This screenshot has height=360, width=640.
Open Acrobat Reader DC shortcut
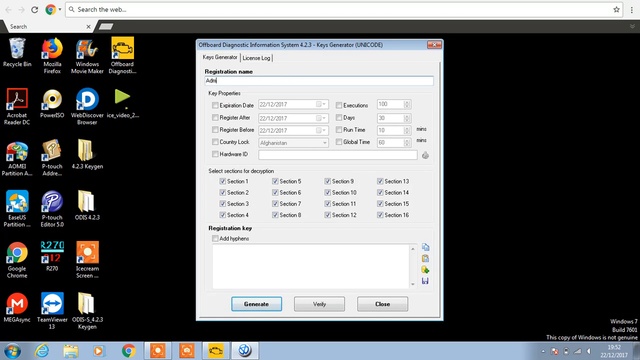[x=17, y=107]
